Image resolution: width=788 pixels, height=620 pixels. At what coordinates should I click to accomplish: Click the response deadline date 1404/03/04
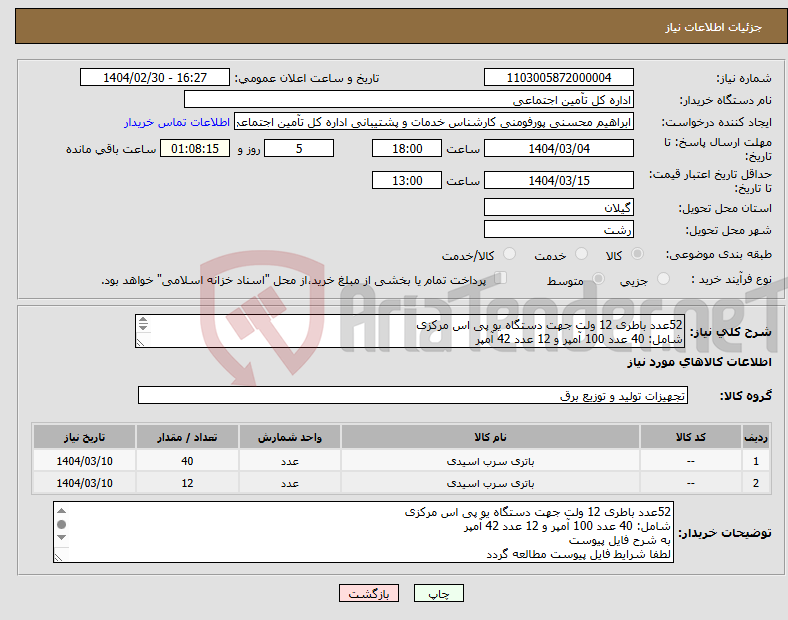coord(558,148)
